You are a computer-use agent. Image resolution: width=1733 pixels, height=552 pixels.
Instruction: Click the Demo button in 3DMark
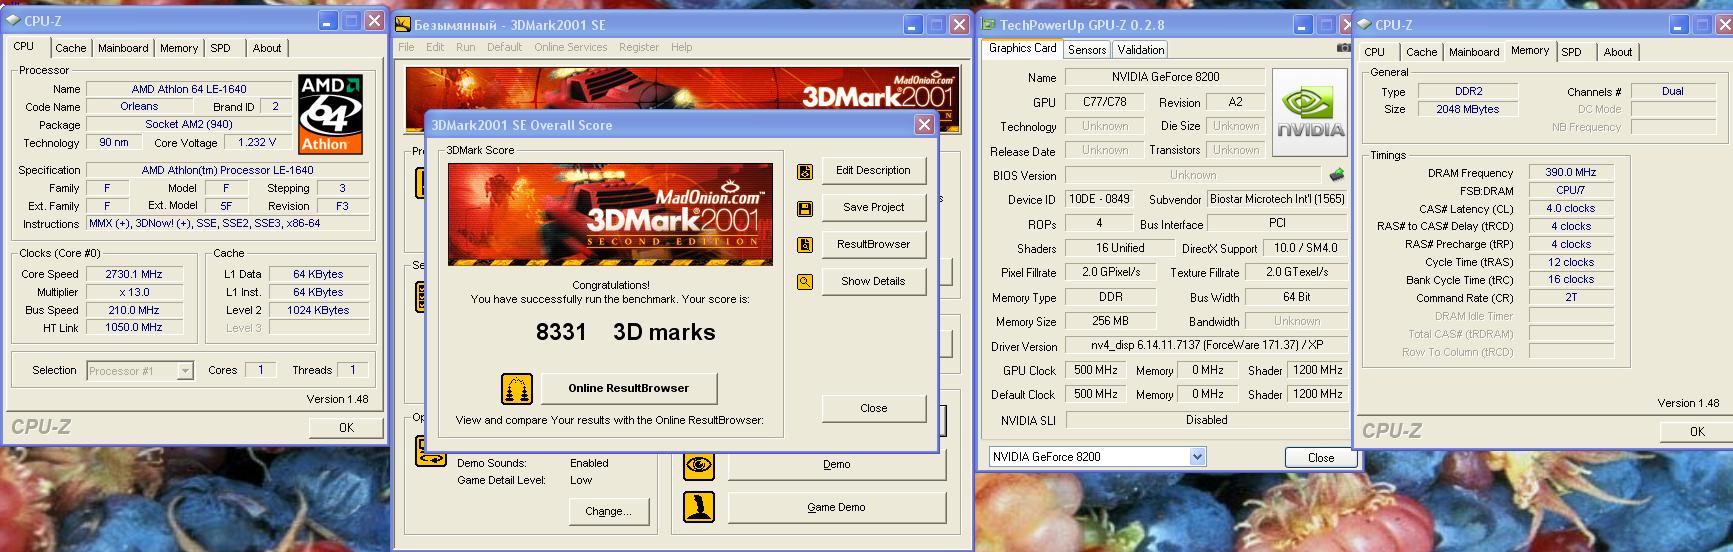tap(837, 465)
